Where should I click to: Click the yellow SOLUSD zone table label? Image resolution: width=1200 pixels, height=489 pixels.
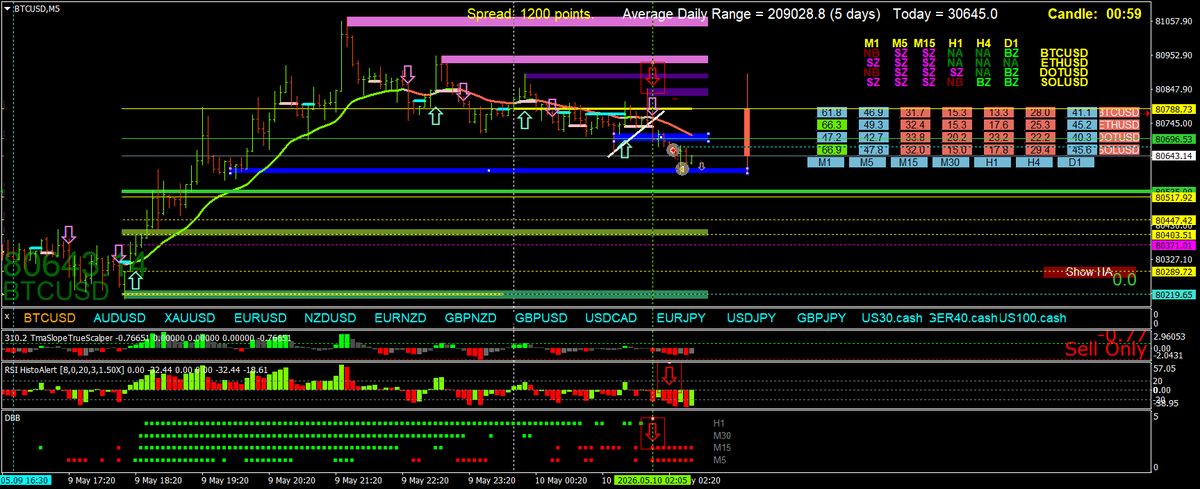pyautogui.click(x=1065, y=81)
